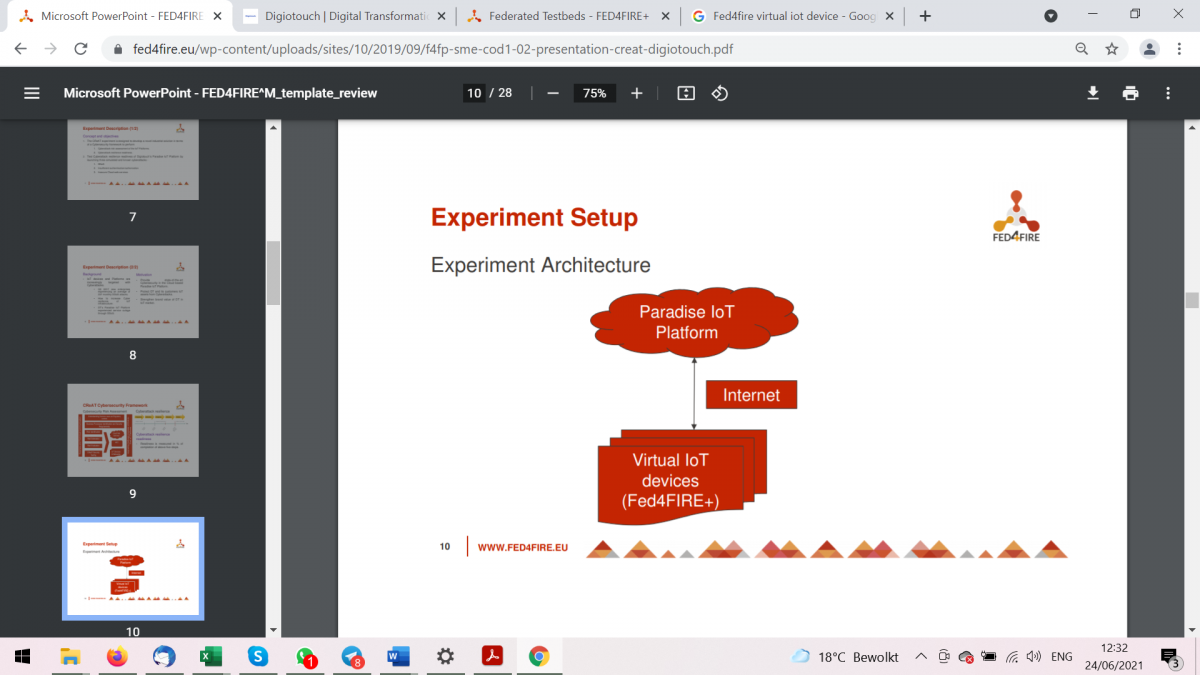Zoom out of the PDF document
This screenshot has height=675, width=1200.
coord(553,93)
